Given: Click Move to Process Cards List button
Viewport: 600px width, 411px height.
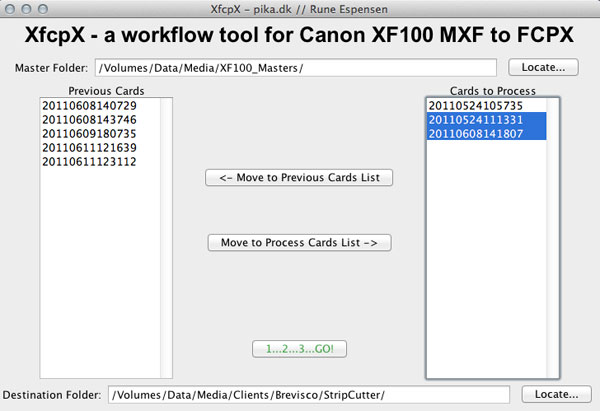Looking at the screenshot, I should tap(299, 243).
